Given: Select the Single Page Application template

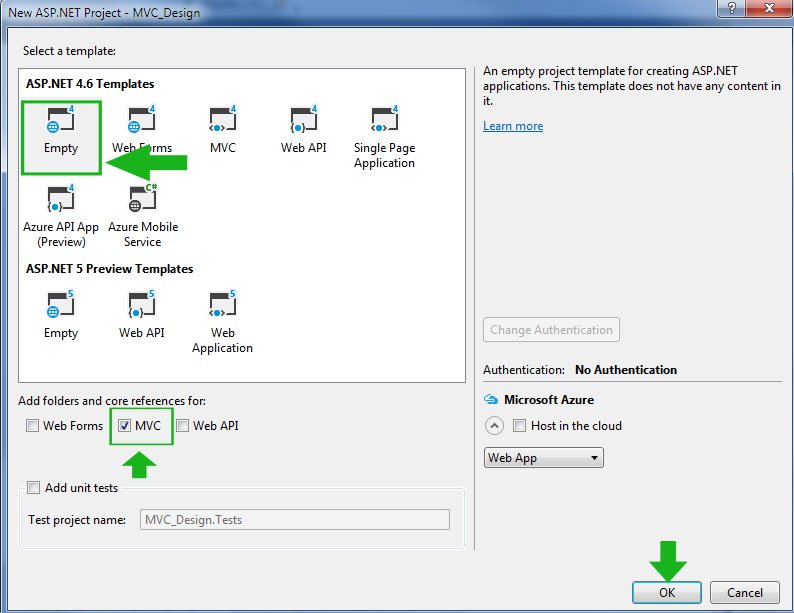Looking at the screenshot, I should 384,137.
